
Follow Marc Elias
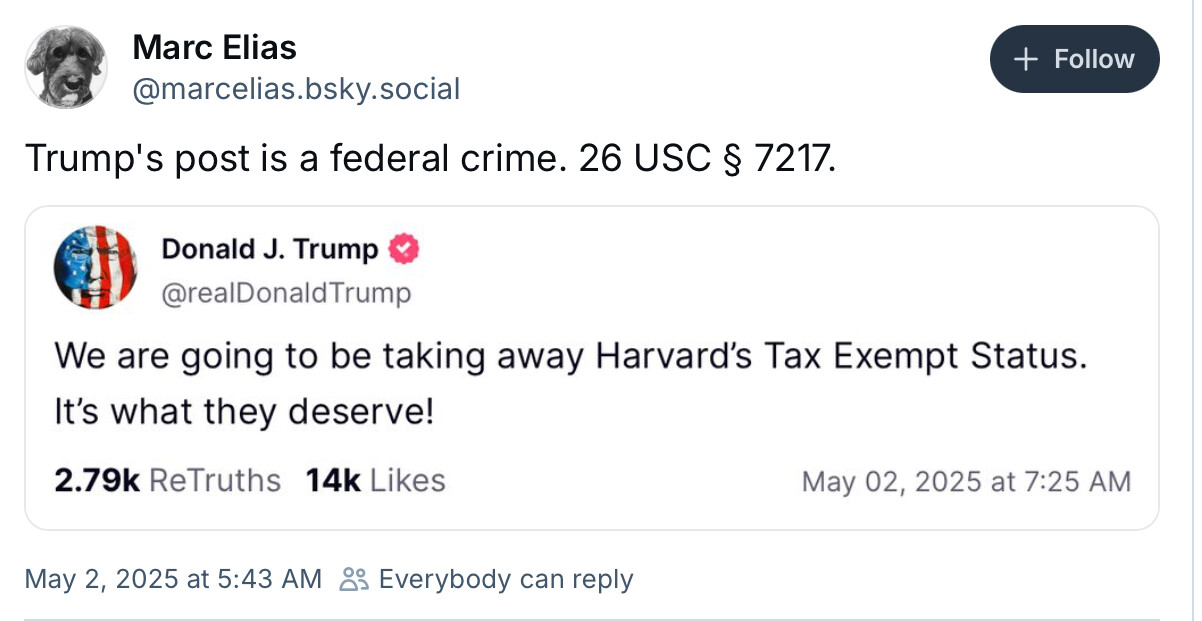coord(1074,59)
